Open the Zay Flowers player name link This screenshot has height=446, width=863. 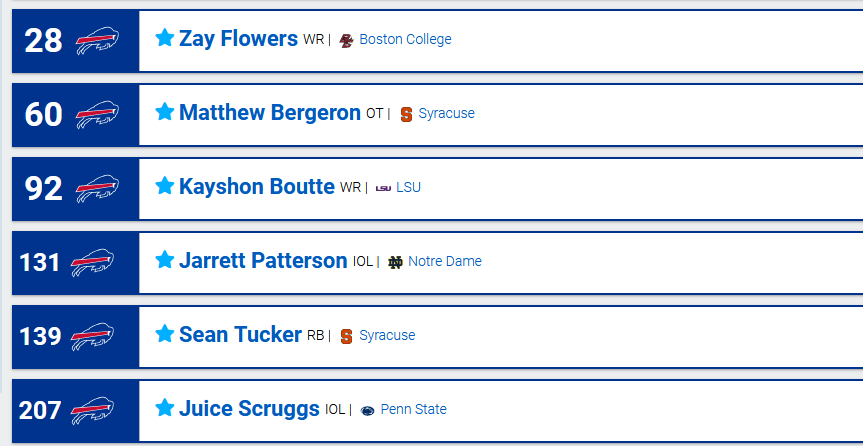(238, 39)
